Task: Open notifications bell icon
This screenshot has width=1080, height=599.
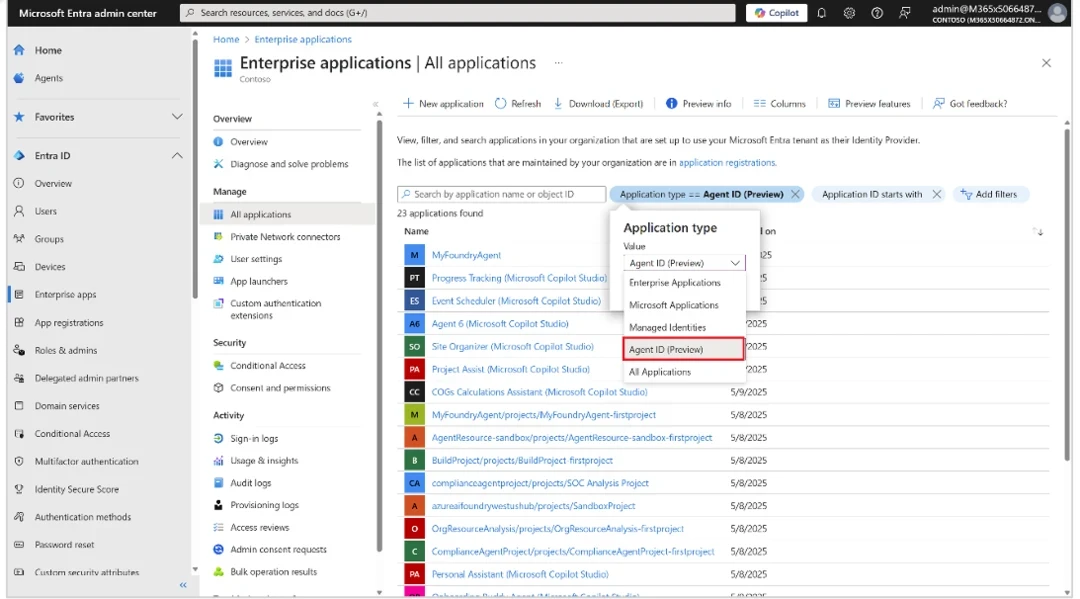Action: point(821,13)
